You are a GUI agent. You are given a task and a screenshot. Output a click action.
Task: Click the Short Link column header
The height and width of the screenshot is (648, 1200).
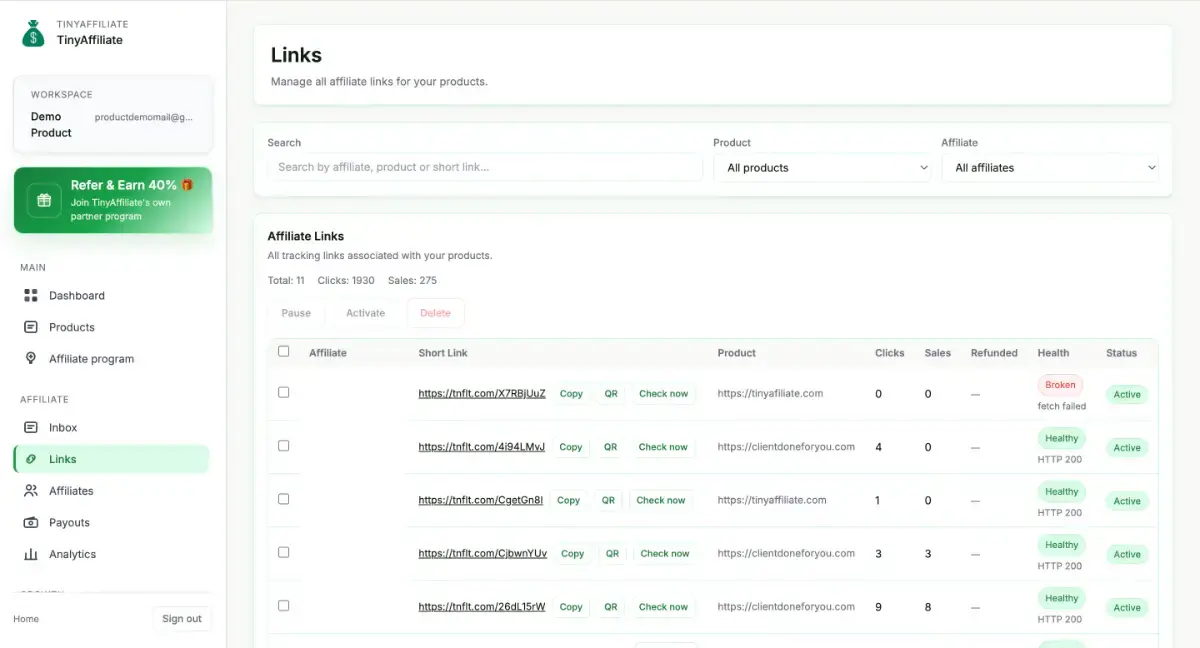[443, 353]
